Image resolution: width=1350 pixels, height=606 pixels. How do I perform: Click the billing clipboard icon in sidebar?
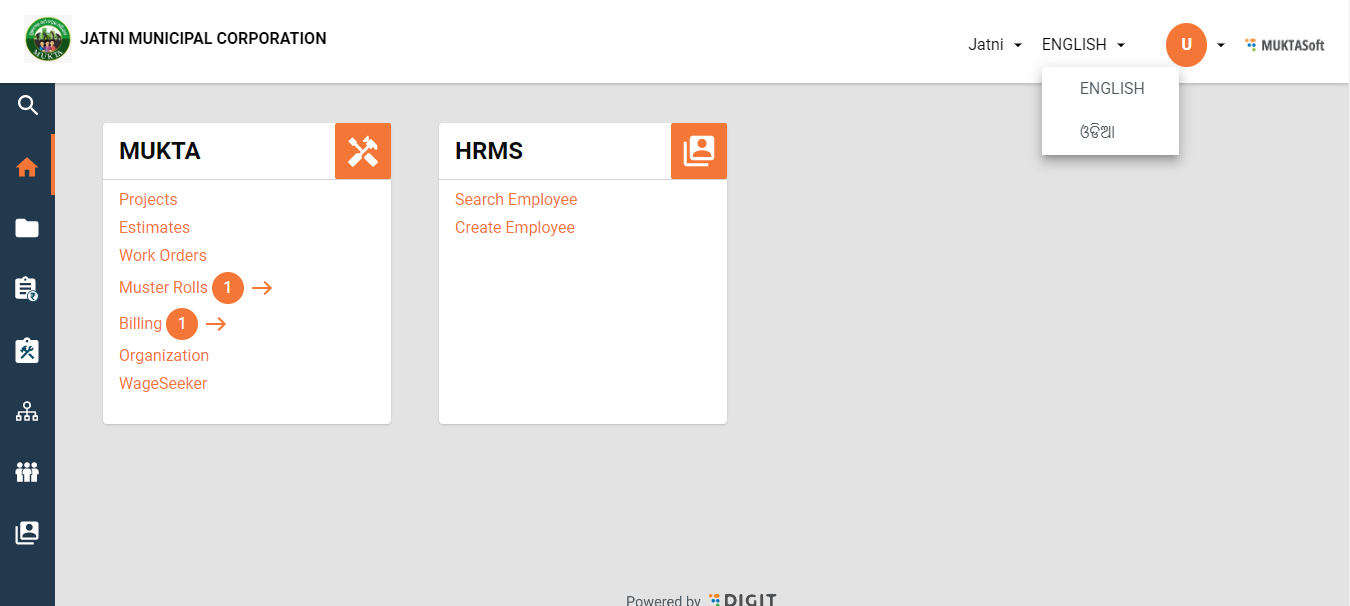(x=27, y=289)
